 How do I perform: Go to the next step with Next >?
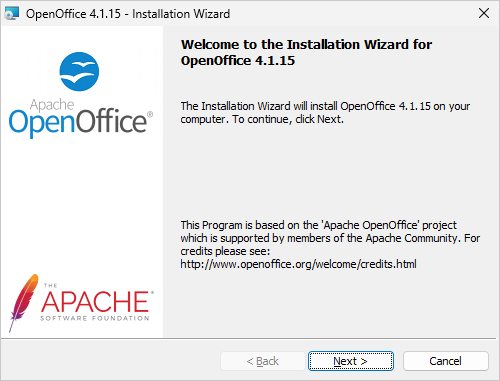point(351,361)
